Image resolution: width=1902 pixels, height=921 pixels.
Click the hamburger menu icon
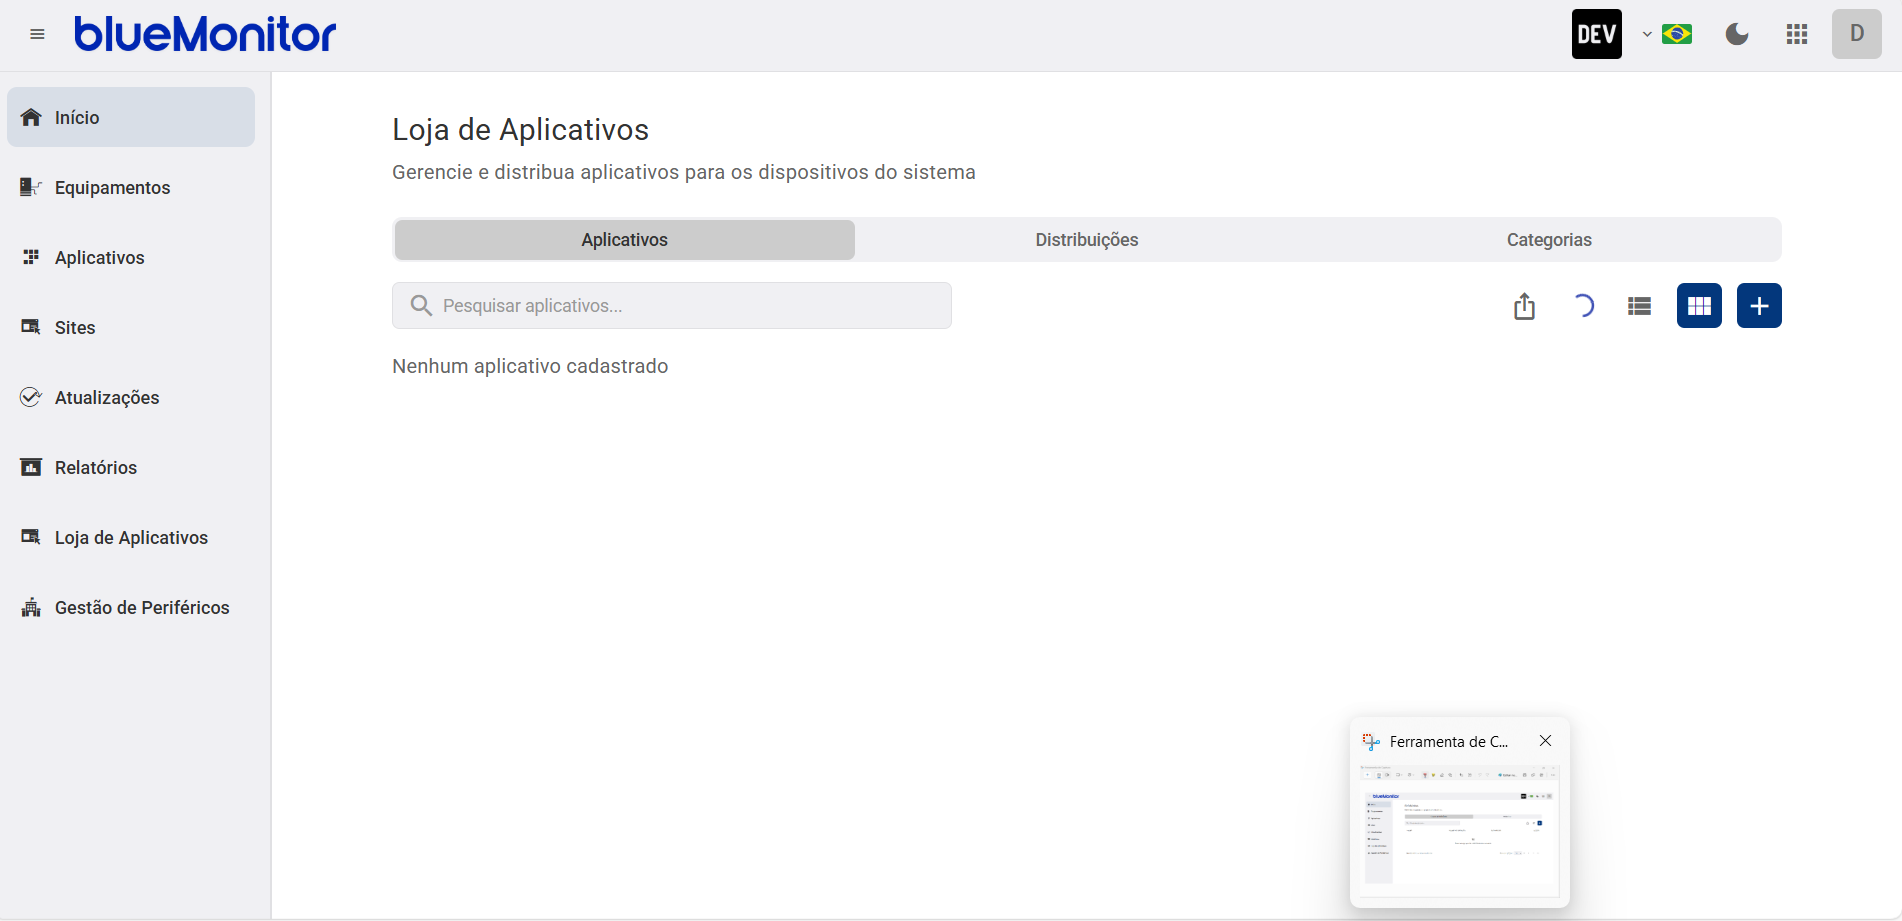click(x=37, y=34)
